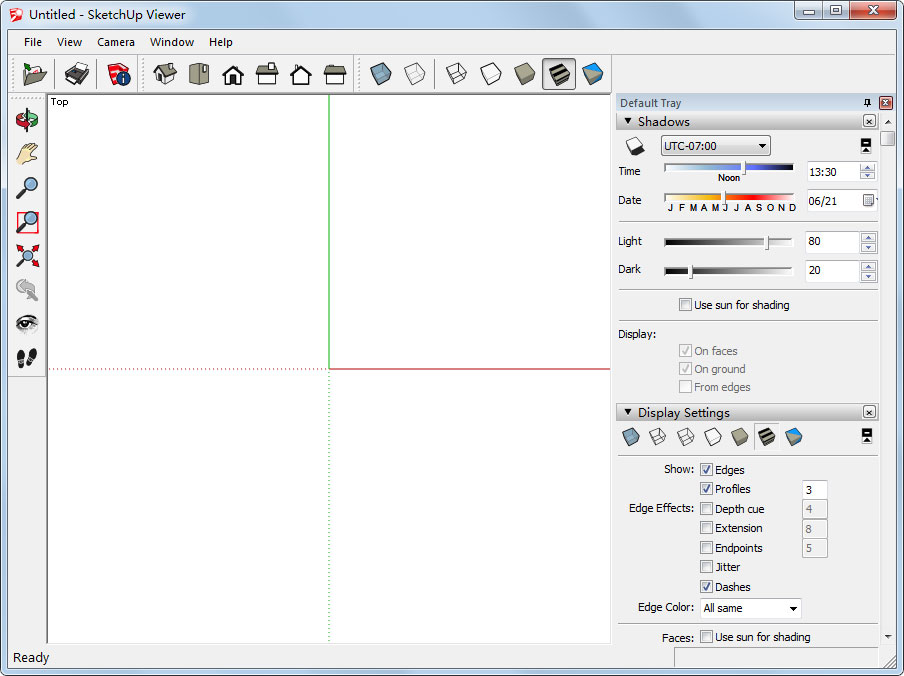
Task: Click the Dark slider handle
Action: tap(691, 271)
